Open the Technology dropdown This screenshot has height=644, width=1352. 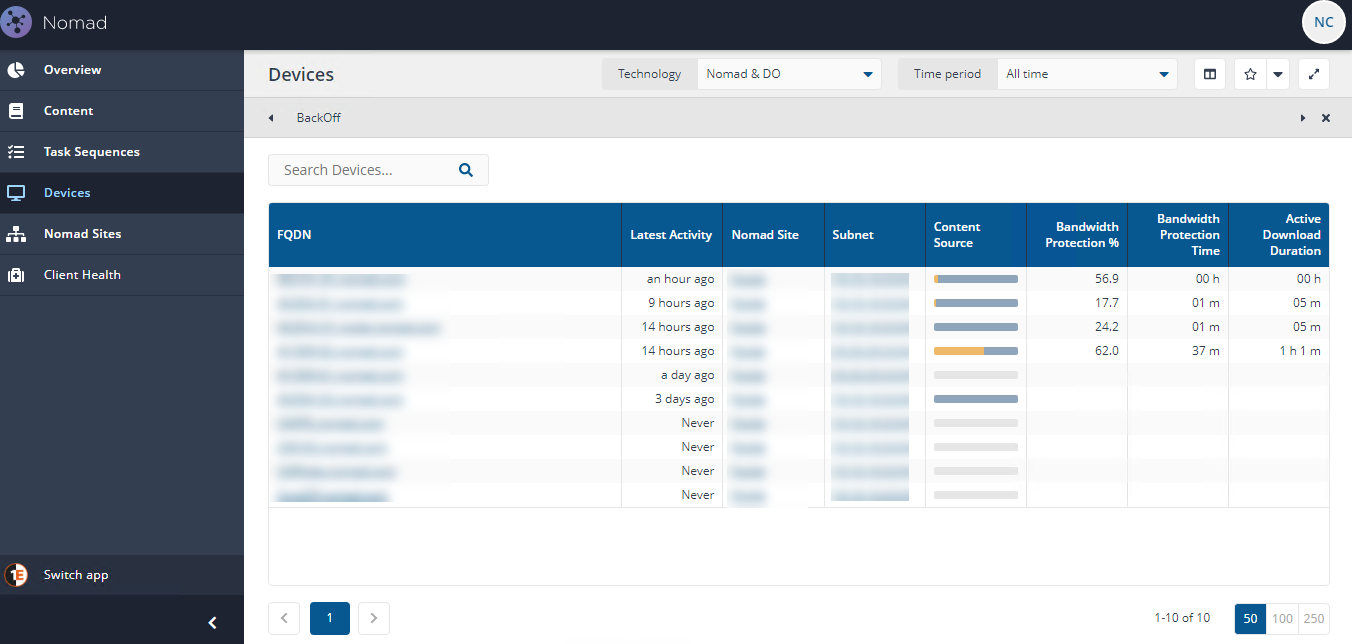(789, 74)
